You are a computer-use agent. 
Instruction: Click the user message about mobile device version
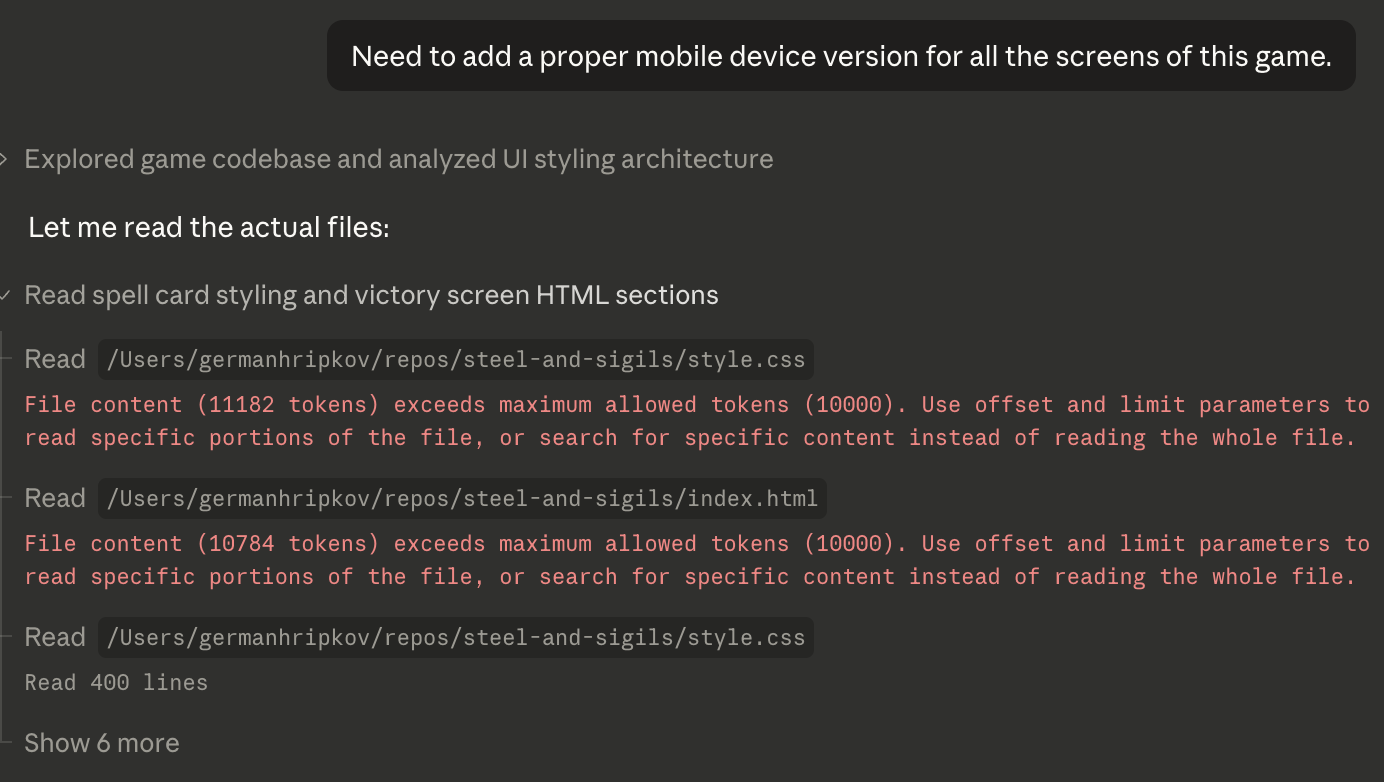click(x=841, y=56)
